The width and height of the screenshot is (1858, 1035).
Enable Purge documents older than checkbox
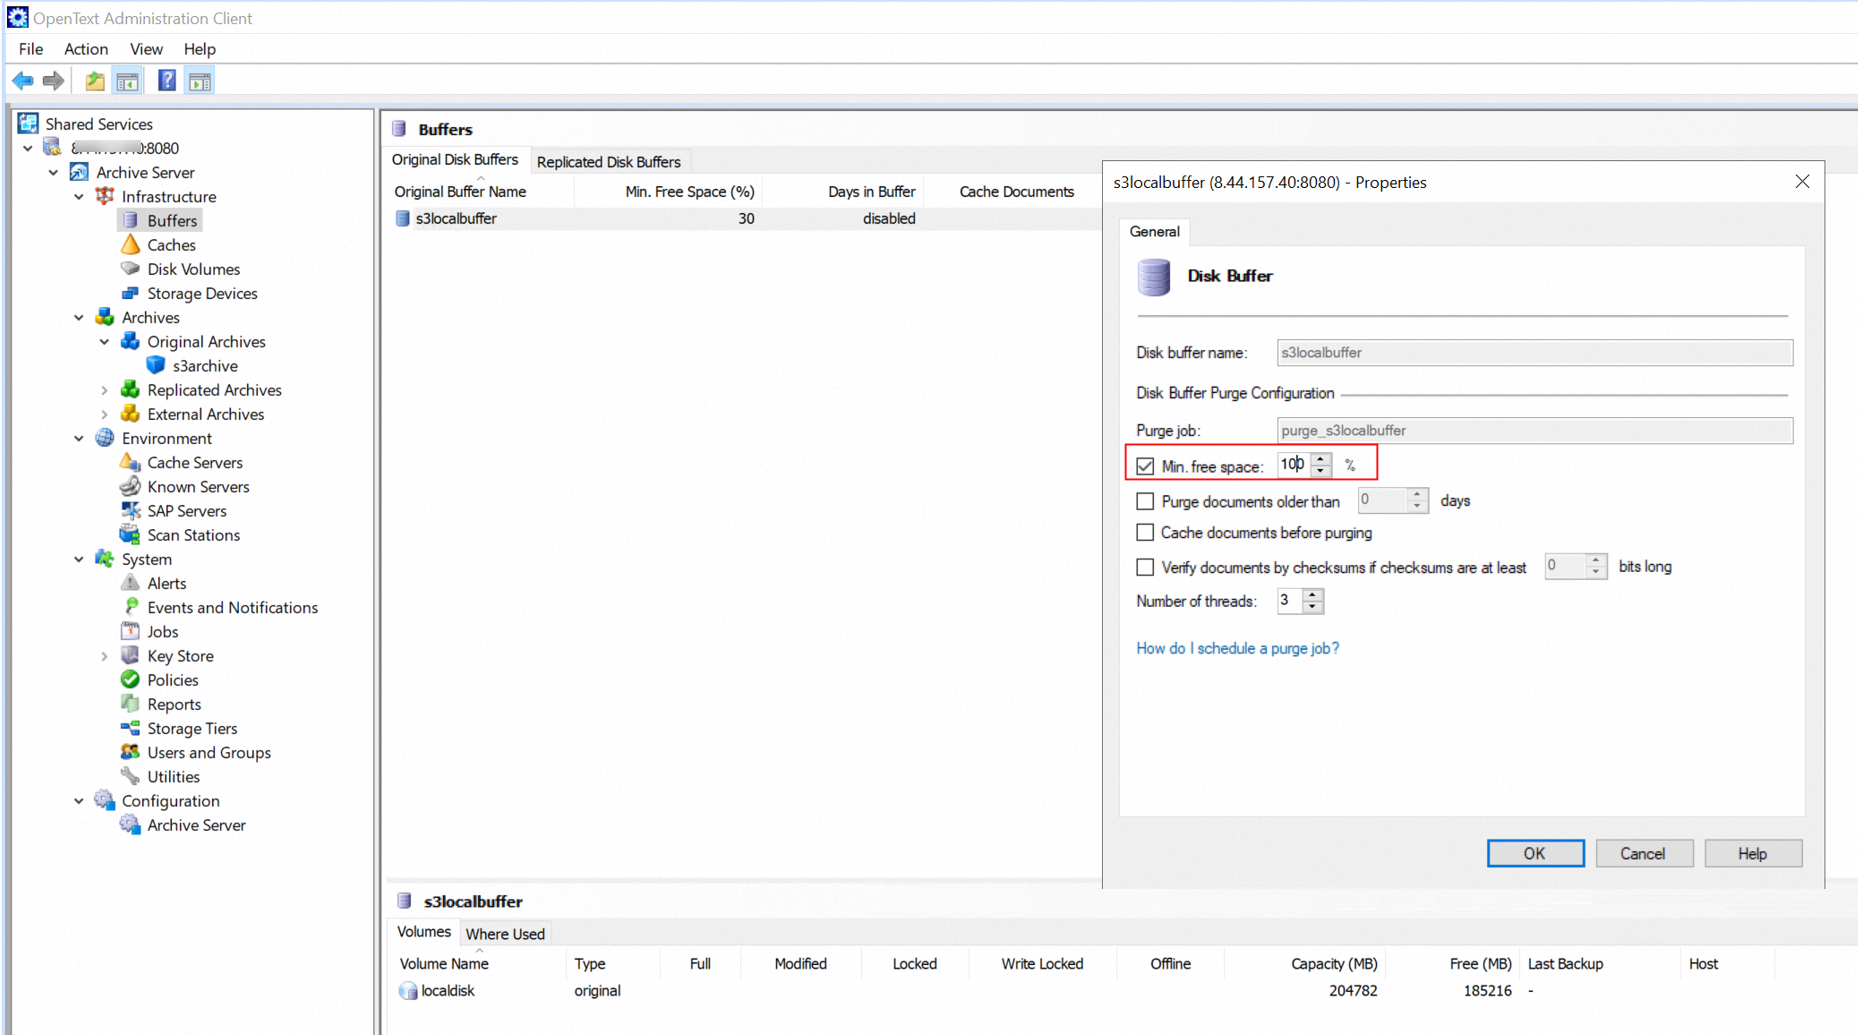(x=1145, y=501)
